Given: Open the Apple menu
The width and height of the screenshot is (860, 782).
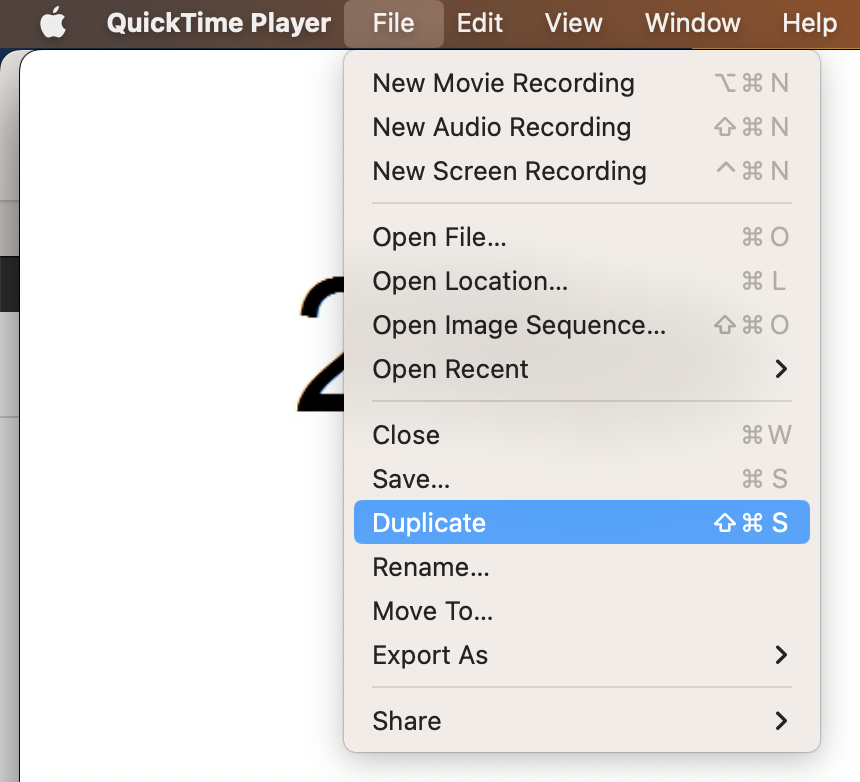Looking at the screenshot, I should [x=52, y=23].
